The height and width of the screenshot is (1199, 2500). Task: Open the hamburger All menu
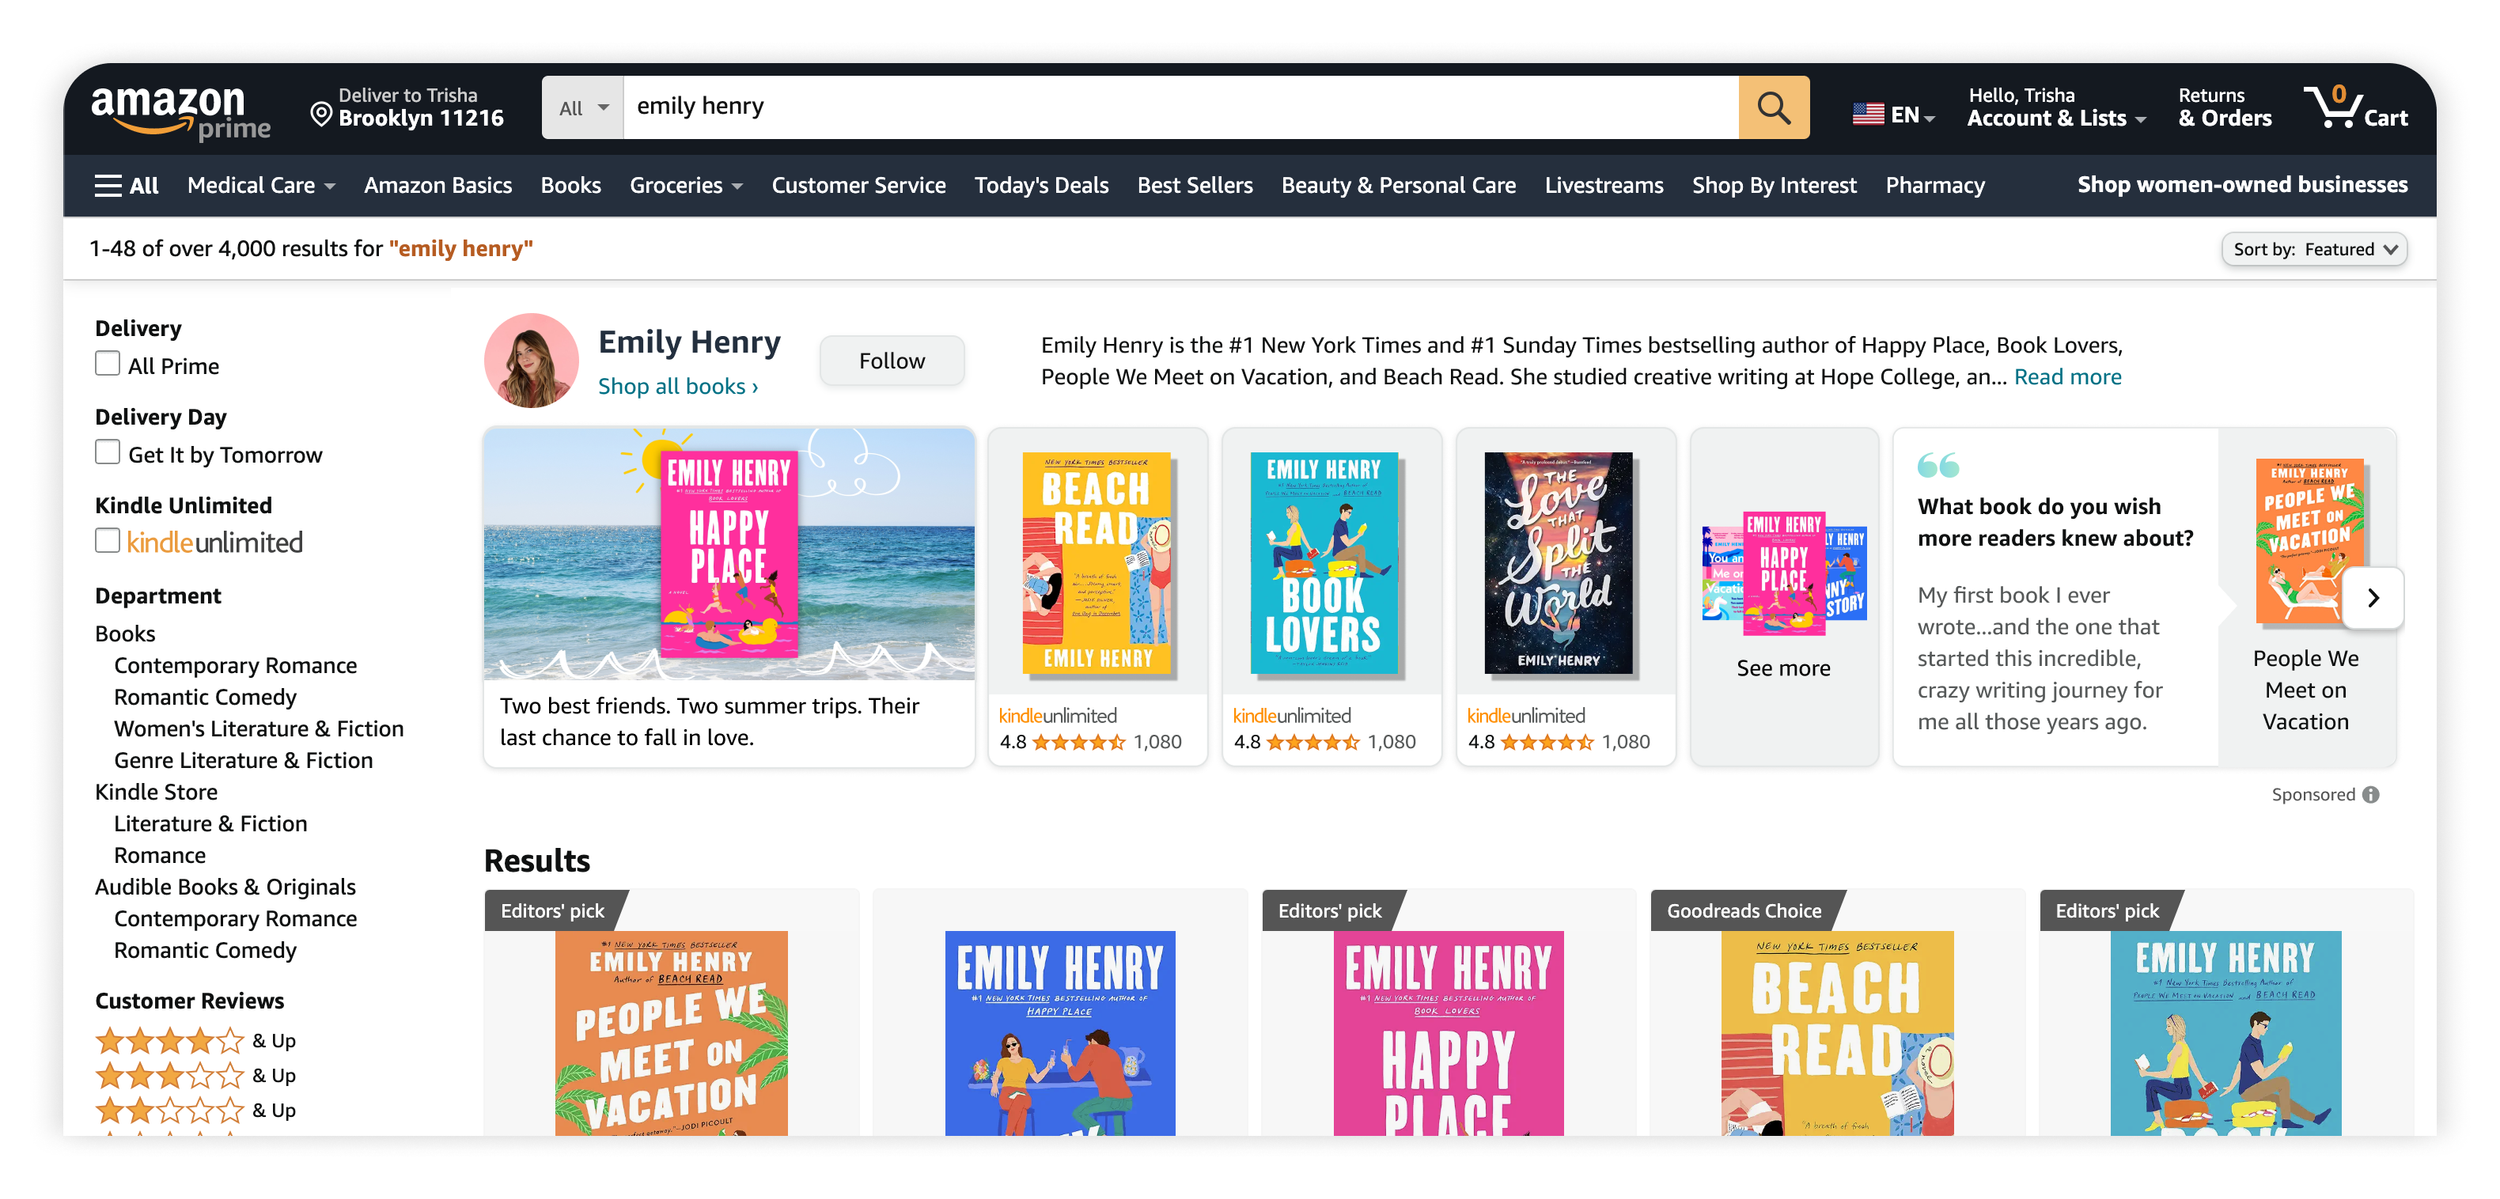[x=126, y=185]
